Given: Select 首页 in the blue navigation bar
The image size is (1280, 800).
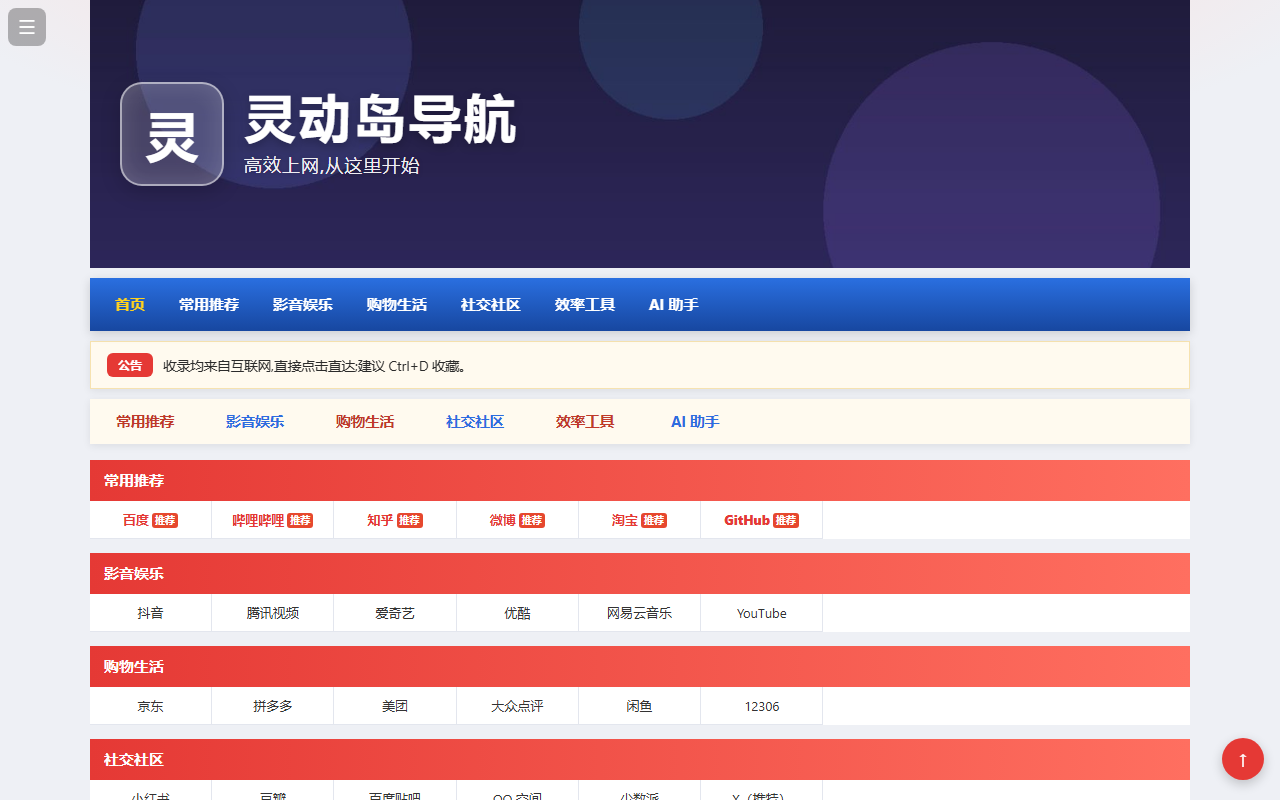Looking at the screenshot, I should [x=130, y=304].
